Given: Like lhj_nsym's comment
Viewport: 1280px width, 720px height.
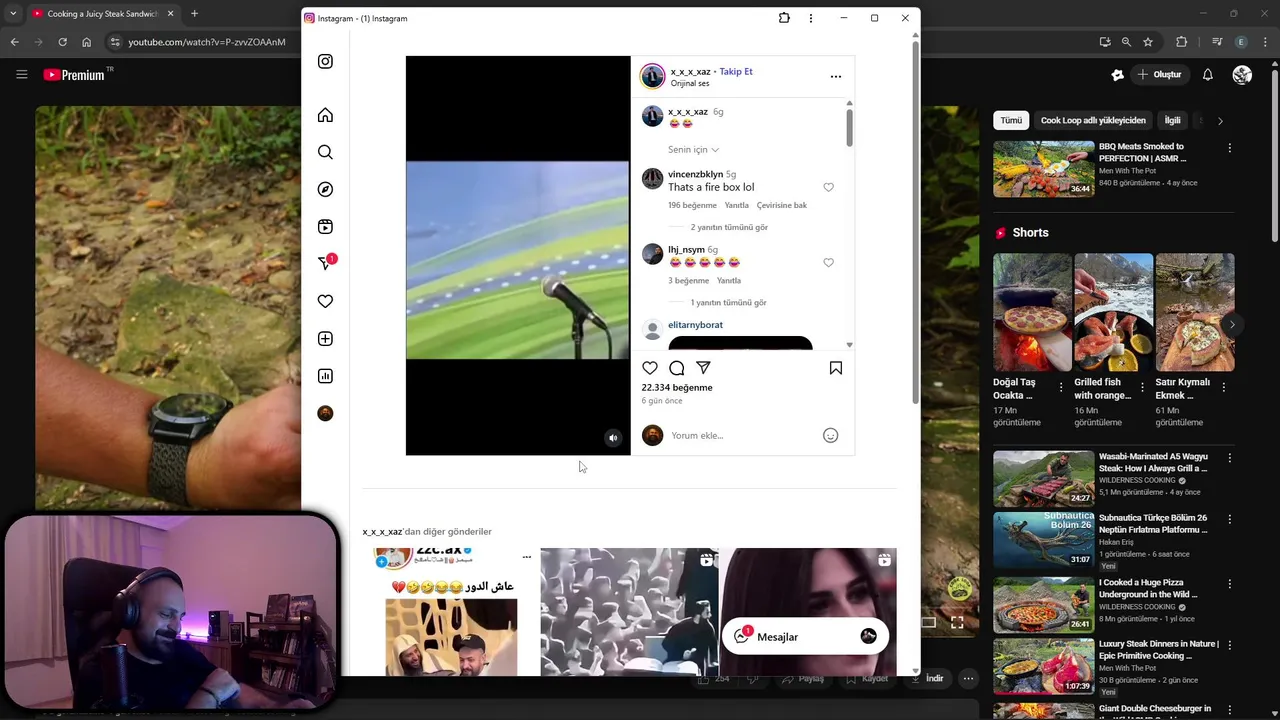Looking at the screenshot, I should [x=828, y=262].
